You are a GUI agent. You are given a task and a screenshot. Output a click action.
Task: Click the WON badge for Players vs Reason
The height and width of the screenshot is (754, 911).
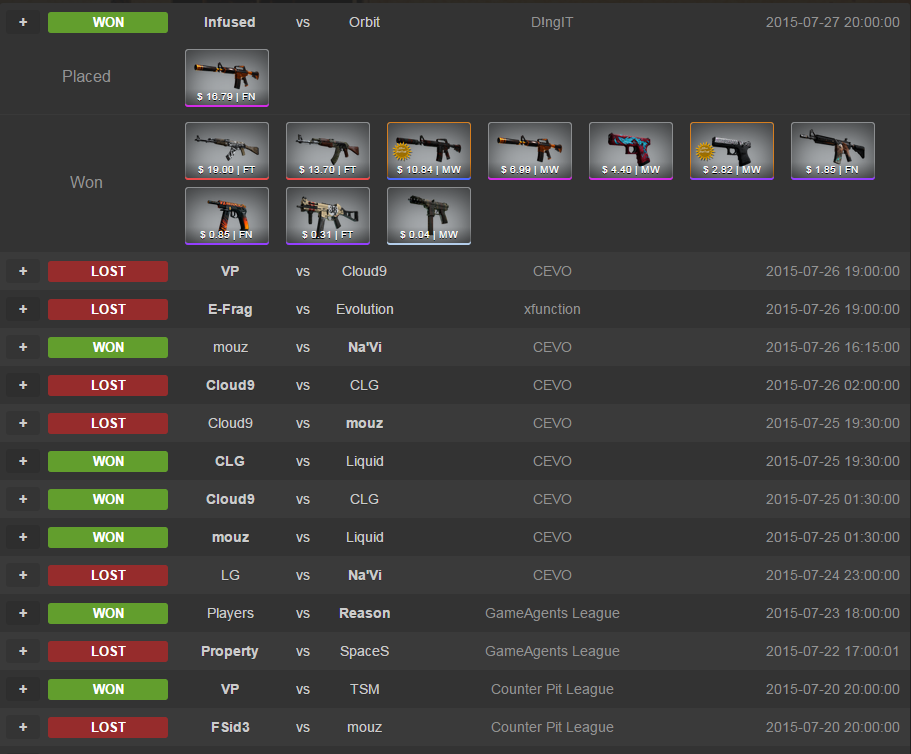tap(108, 613)
